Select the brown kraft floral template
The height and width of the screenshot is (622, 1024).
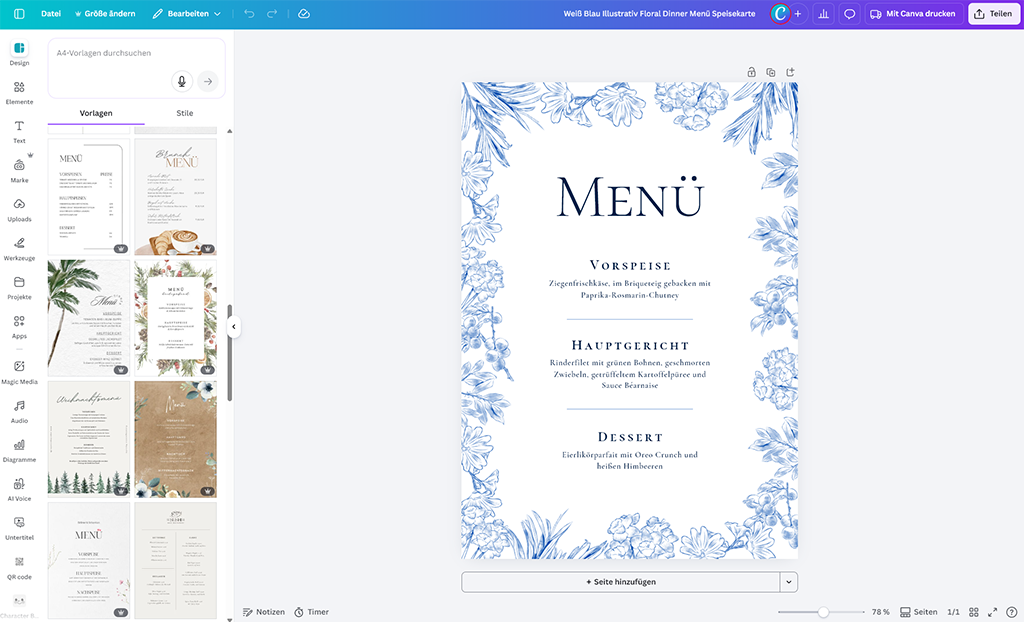tap(176, 439)
